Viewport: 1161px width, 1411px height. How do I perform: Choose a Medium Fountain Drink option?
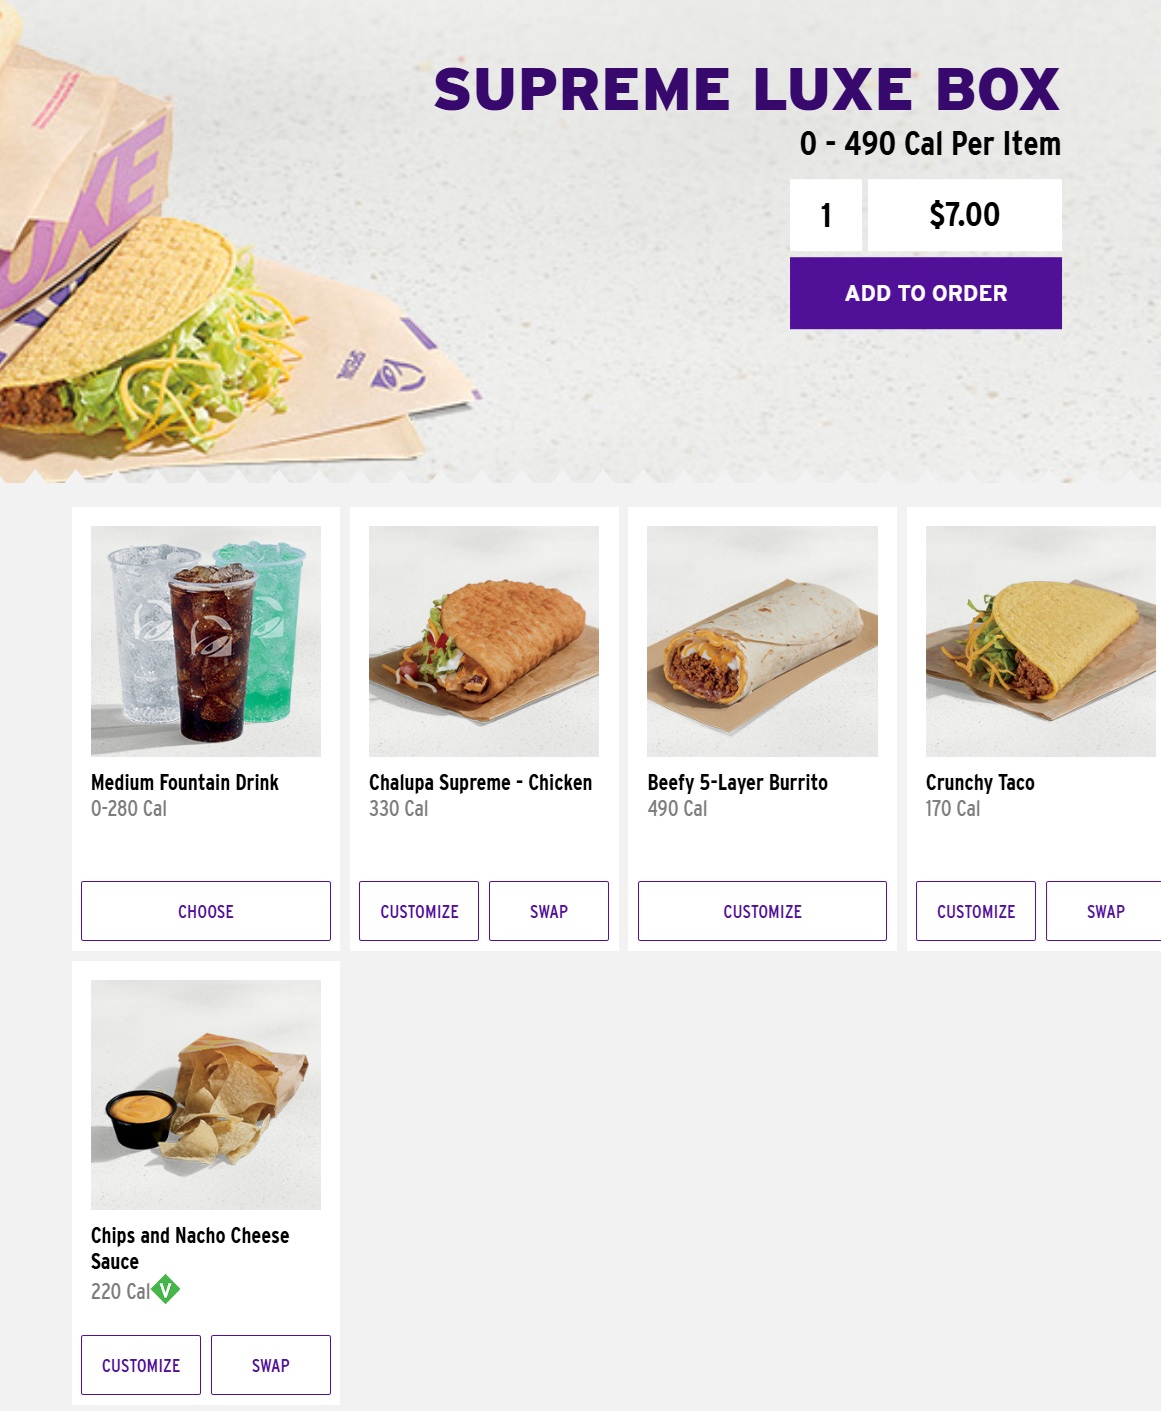tap(205, 911)
